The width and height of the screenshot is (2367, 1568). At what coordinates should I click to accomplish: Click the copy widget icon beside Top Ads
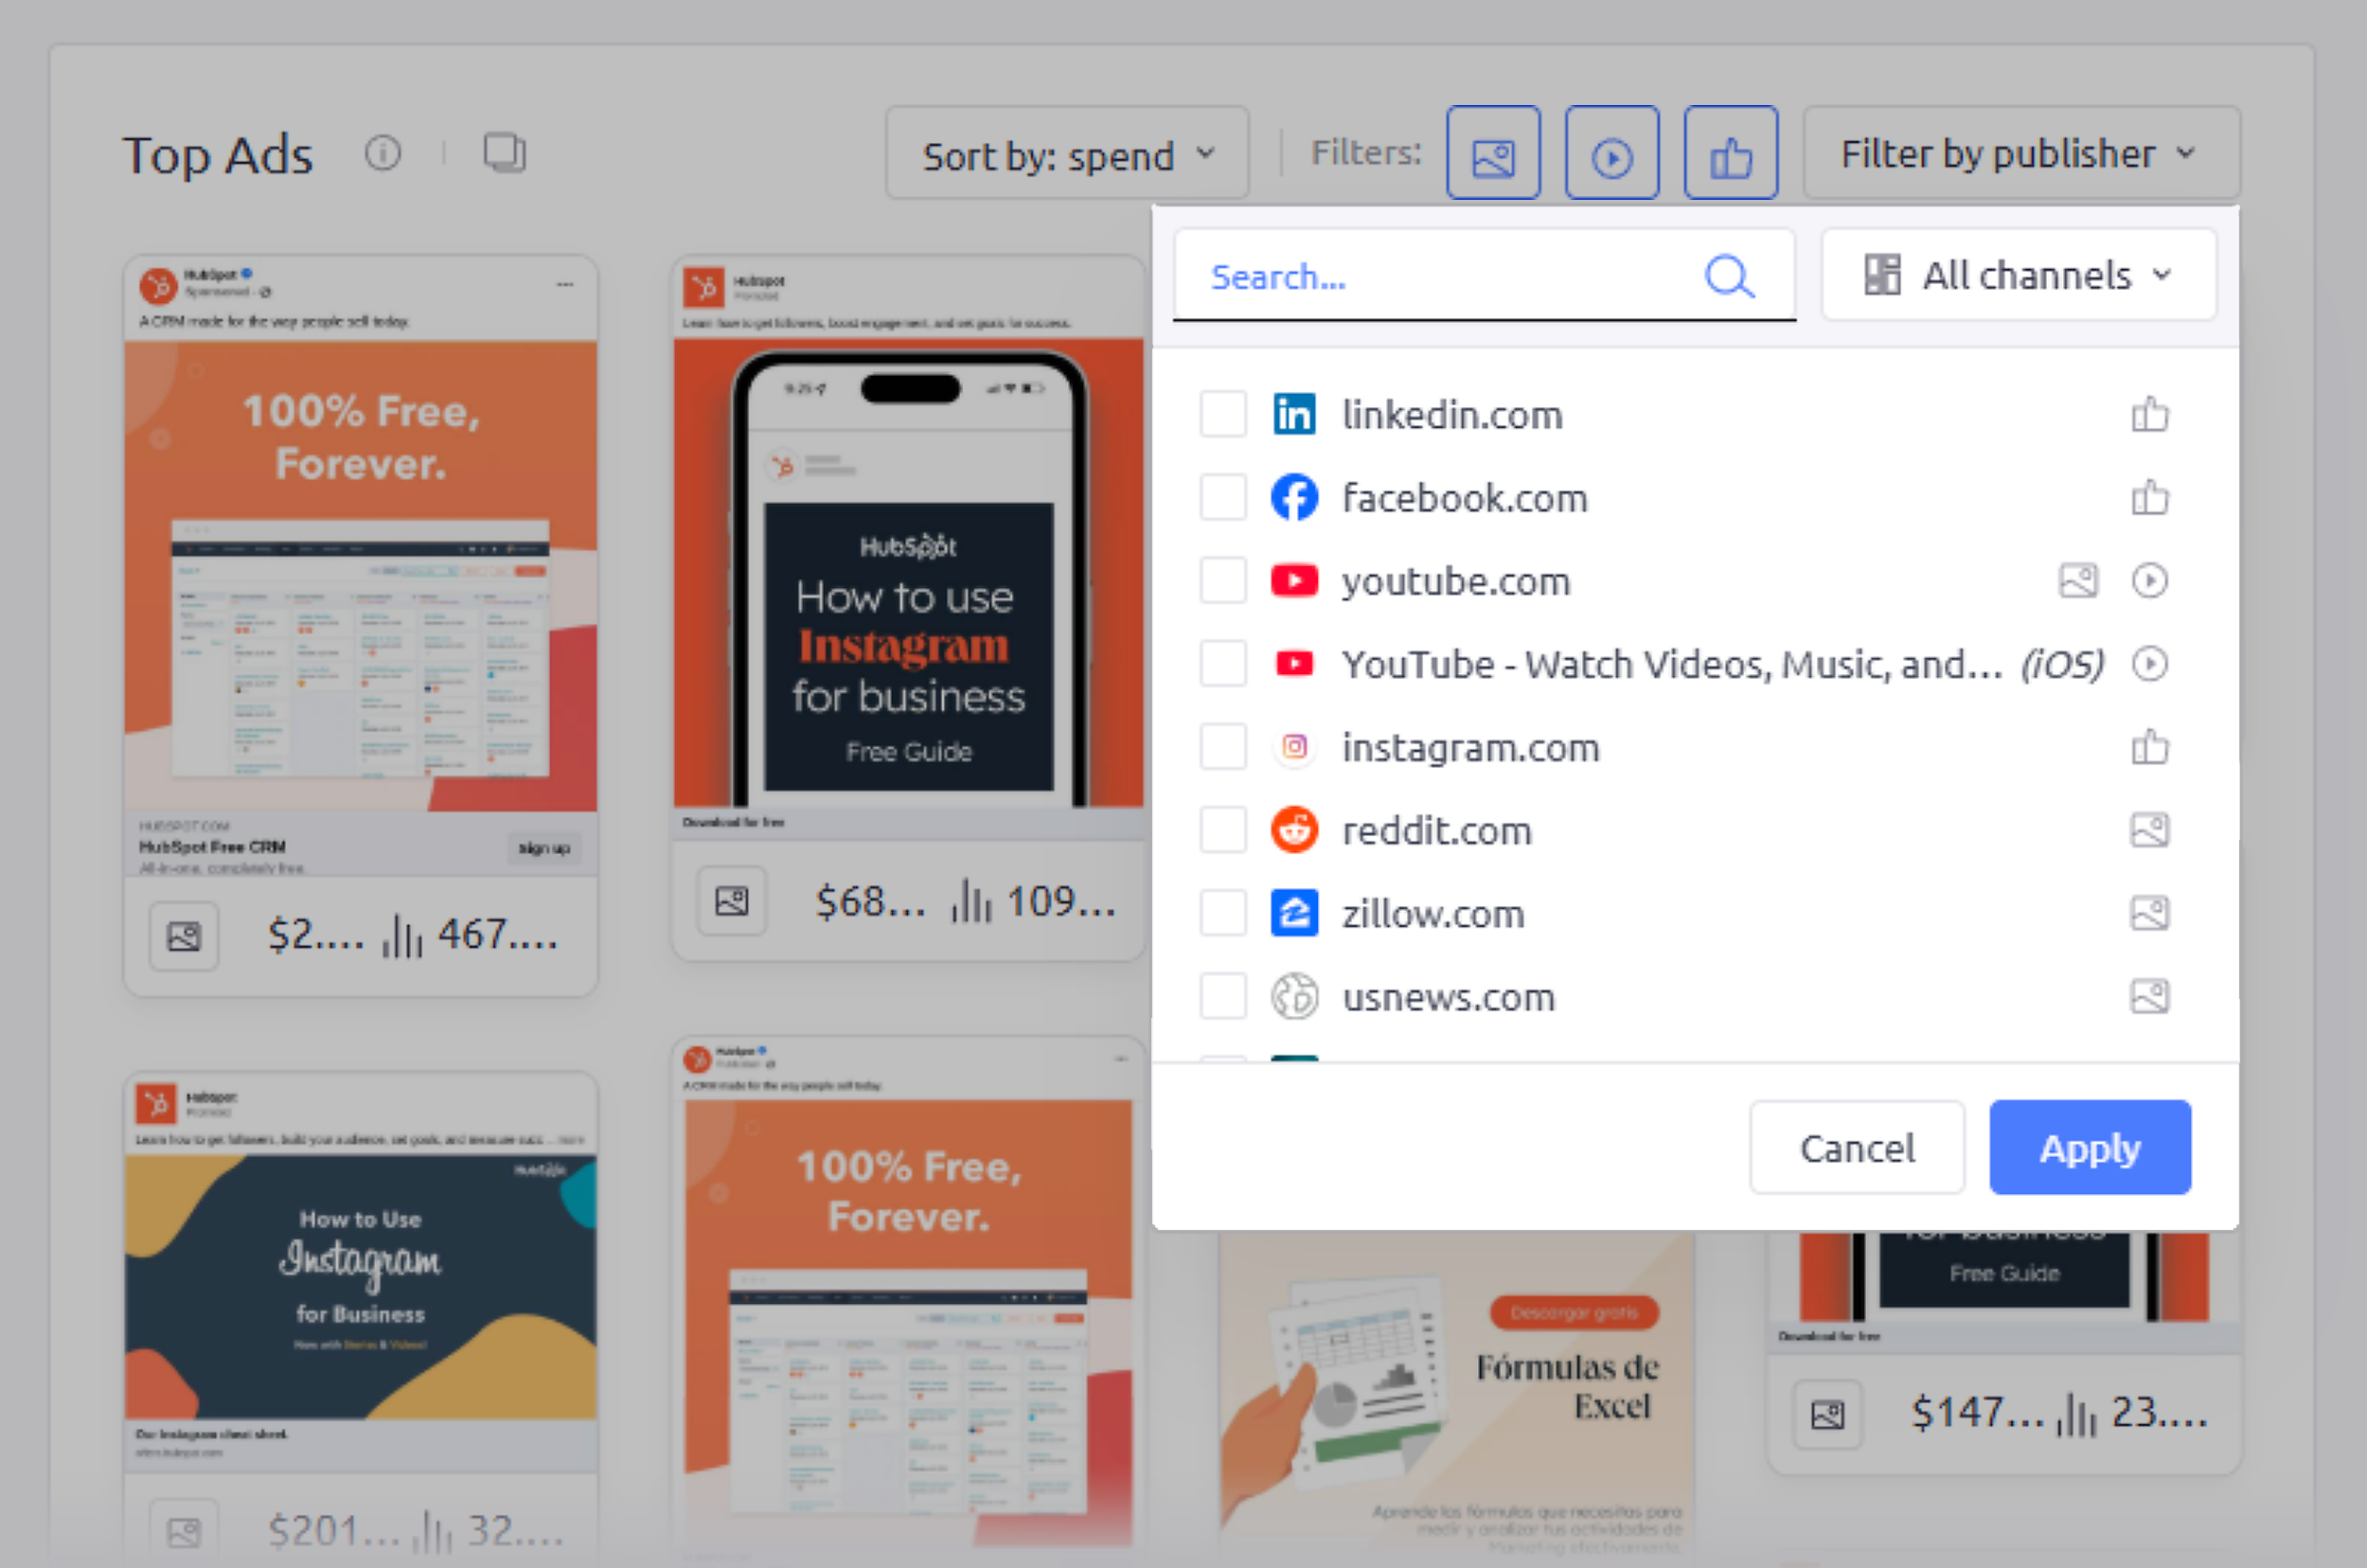click(504, 153)
